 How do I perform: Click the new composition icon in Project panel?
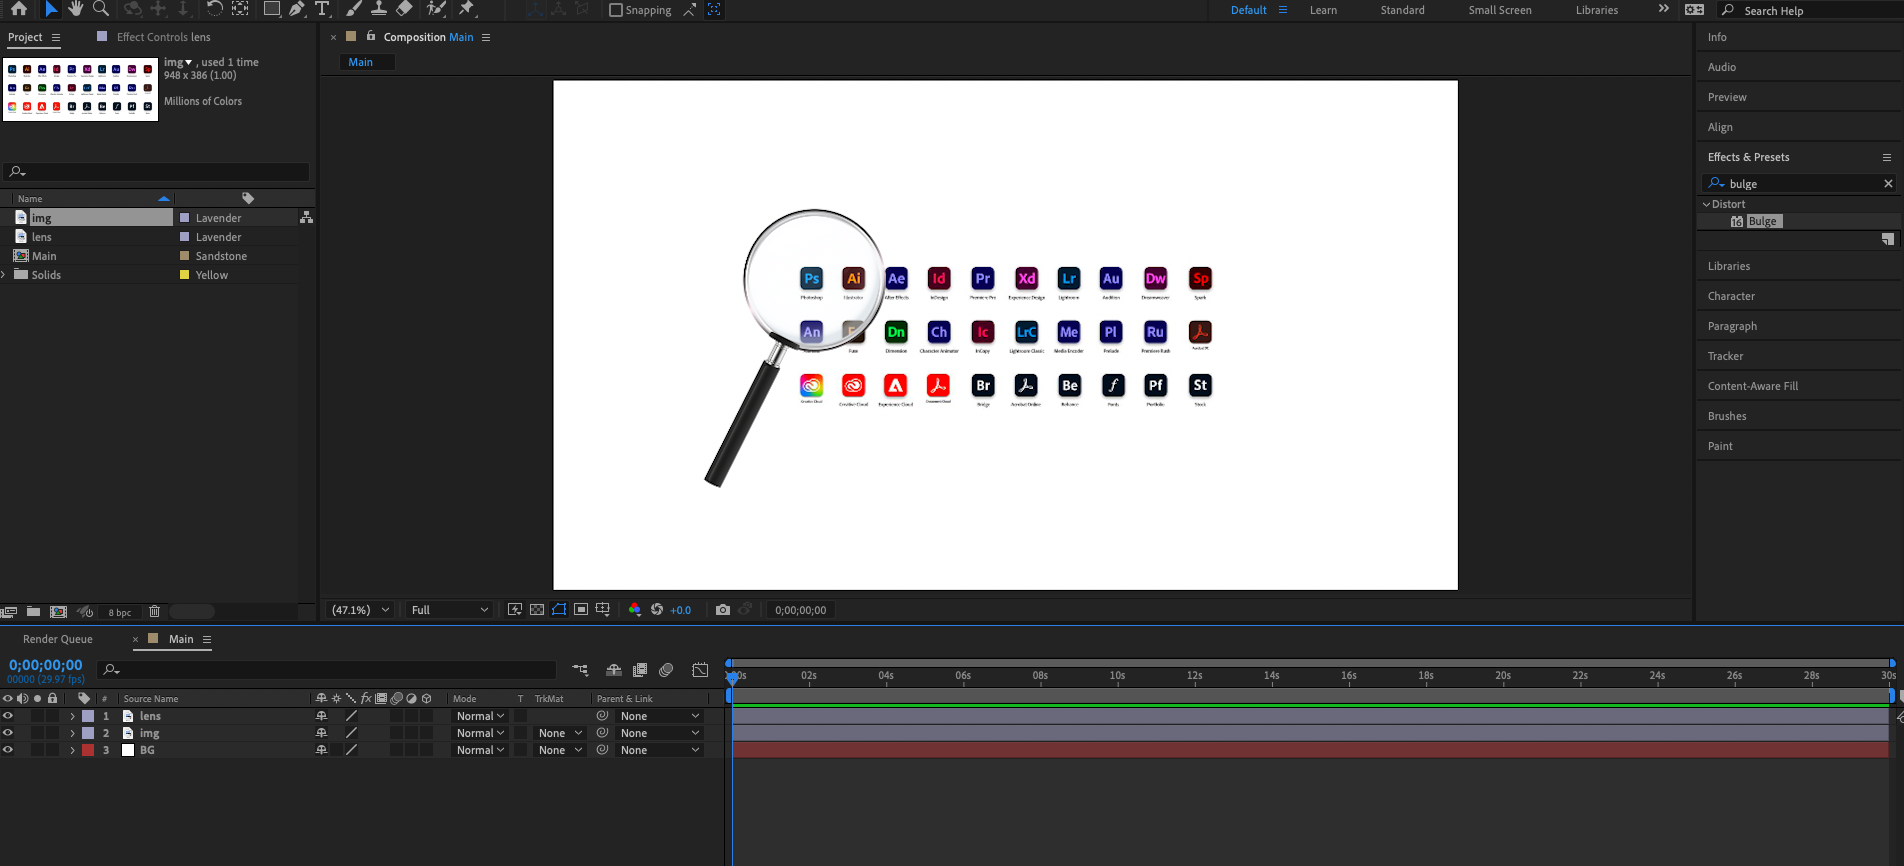(58, 612)
